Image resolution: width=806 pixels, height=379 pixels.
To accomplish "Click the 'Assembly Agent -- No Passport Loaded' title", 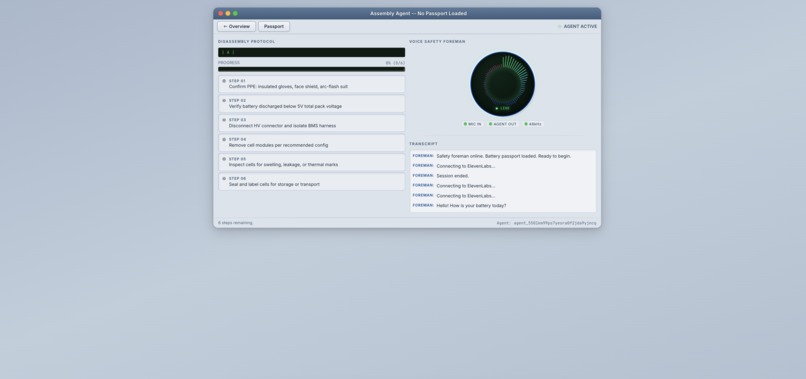I will click(418, 13).
